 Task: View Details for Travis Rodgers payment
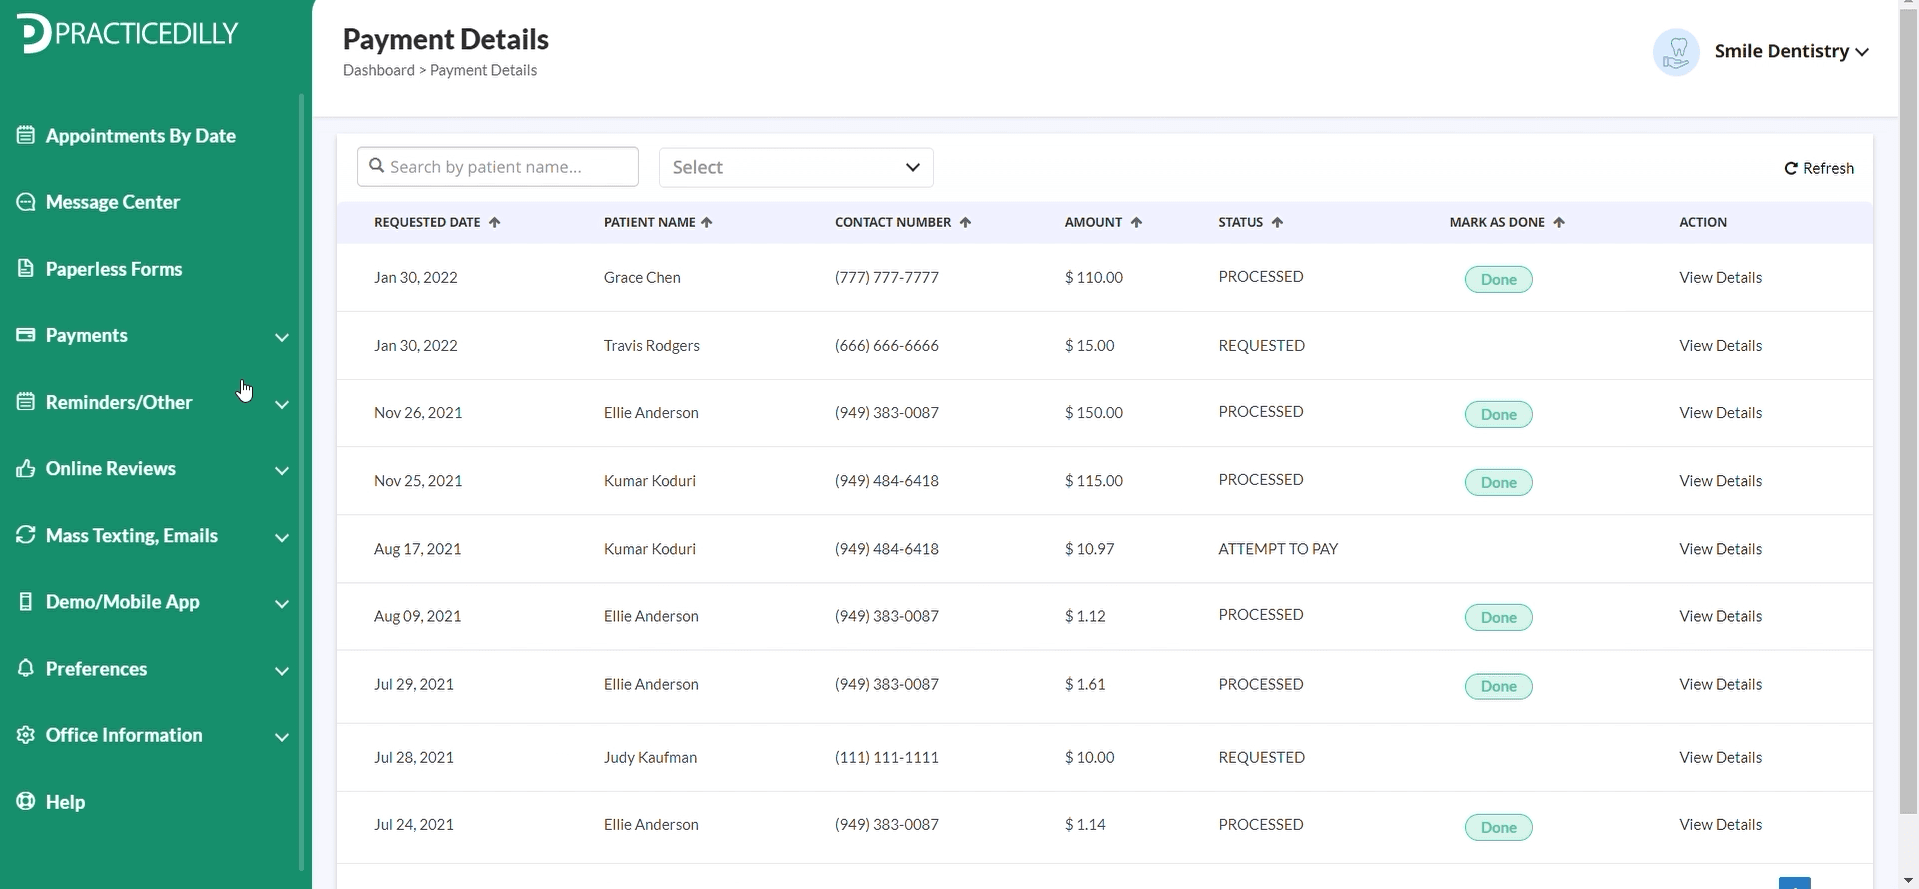tap(1720, 345)
